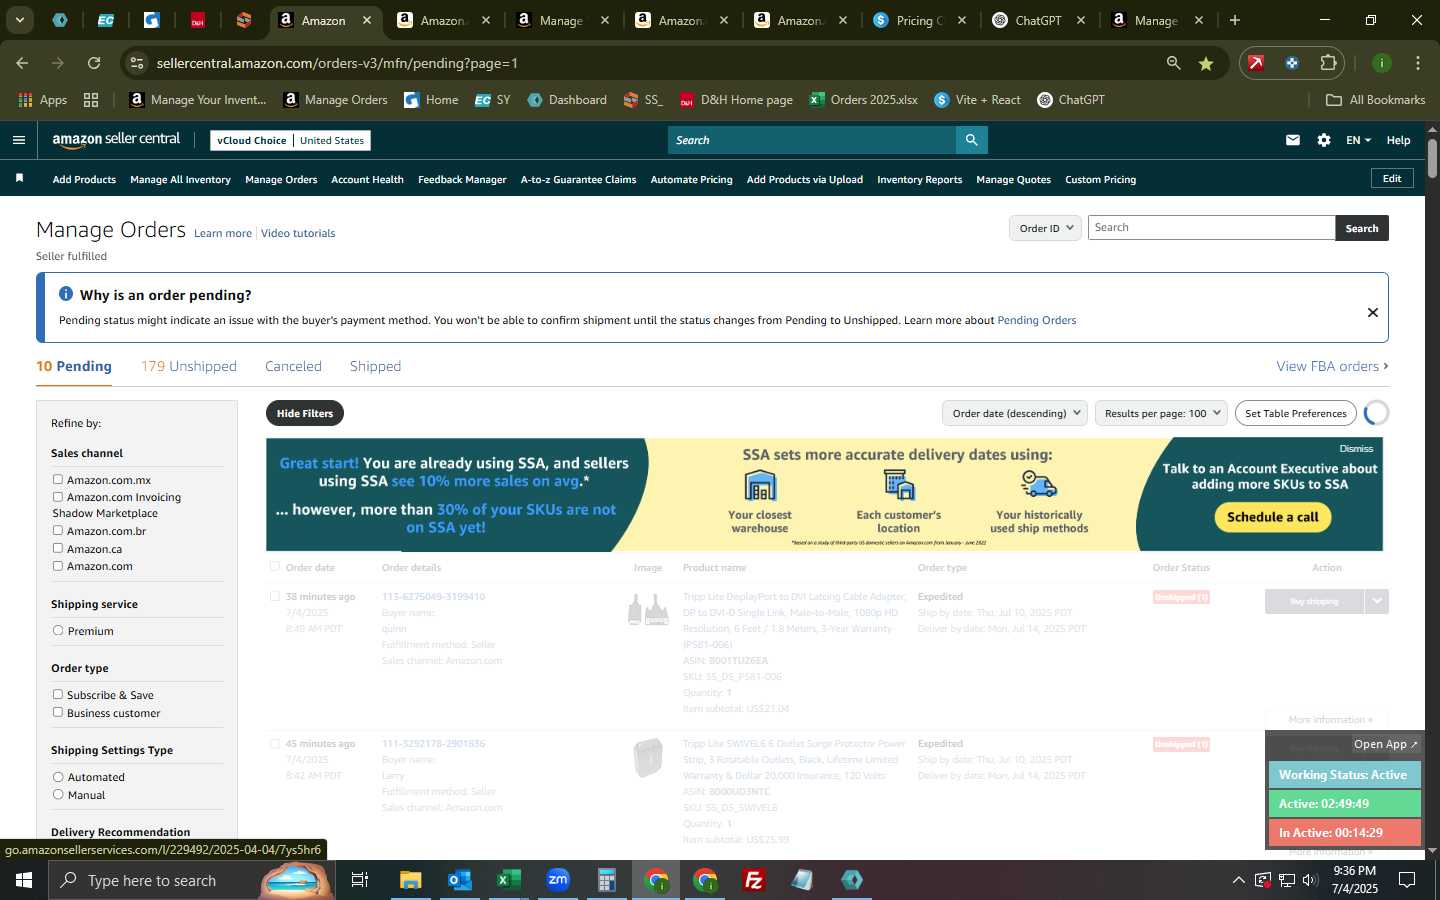Check the Amazon.com.br sales channel
Image resolution: width=1440 pixels, height=900 pixels.
pyautogui.click(x=58, y=531)
